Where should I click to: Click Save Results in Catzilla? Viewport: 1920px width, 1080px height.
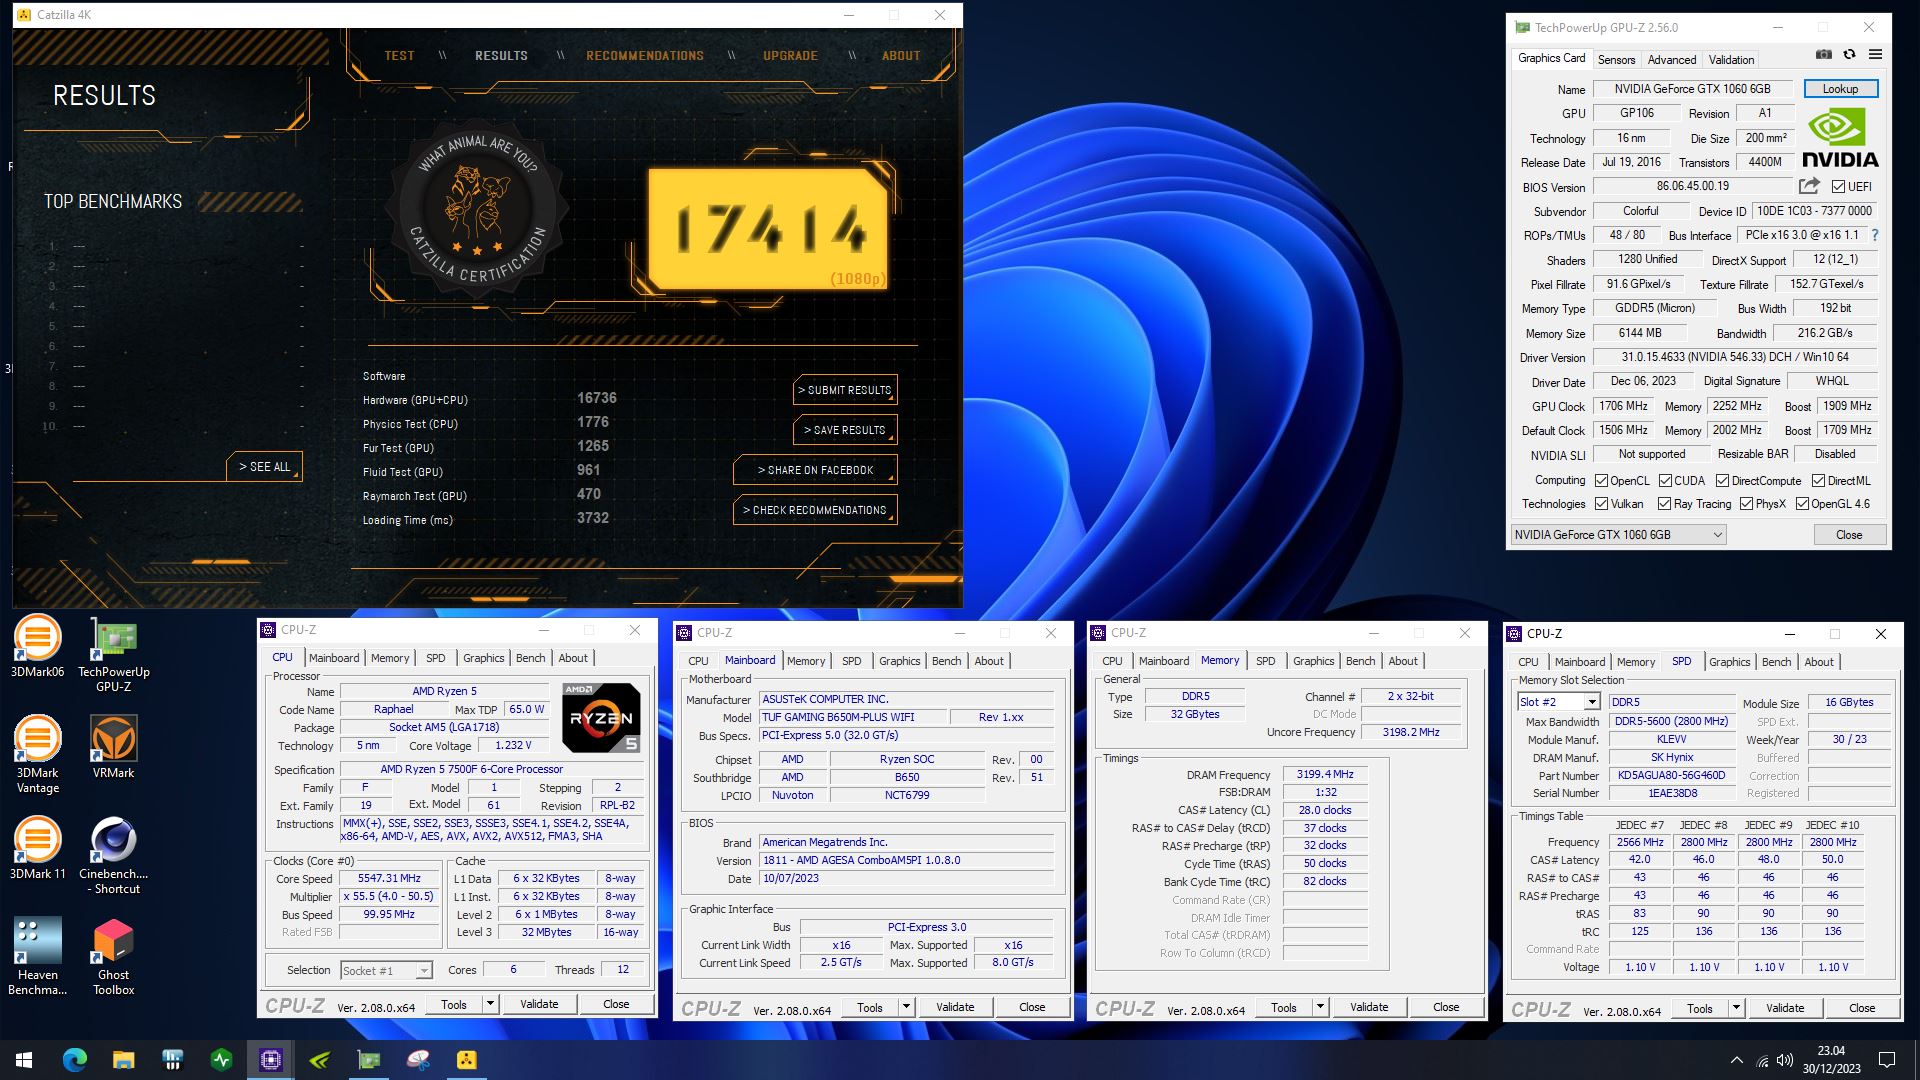[x=845, y=430]
